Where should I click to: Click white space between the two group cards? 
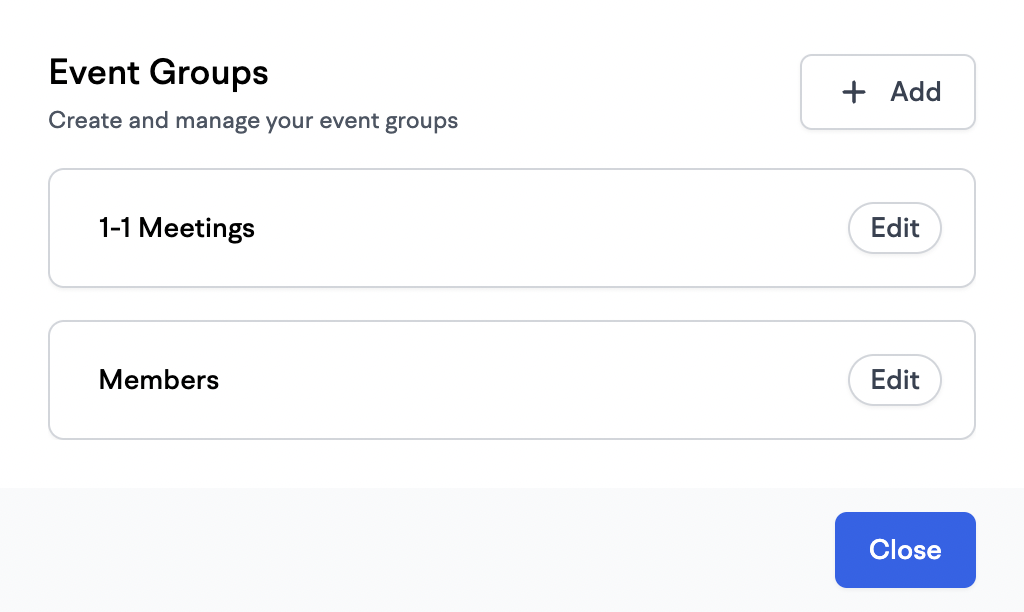coord(512,304)
